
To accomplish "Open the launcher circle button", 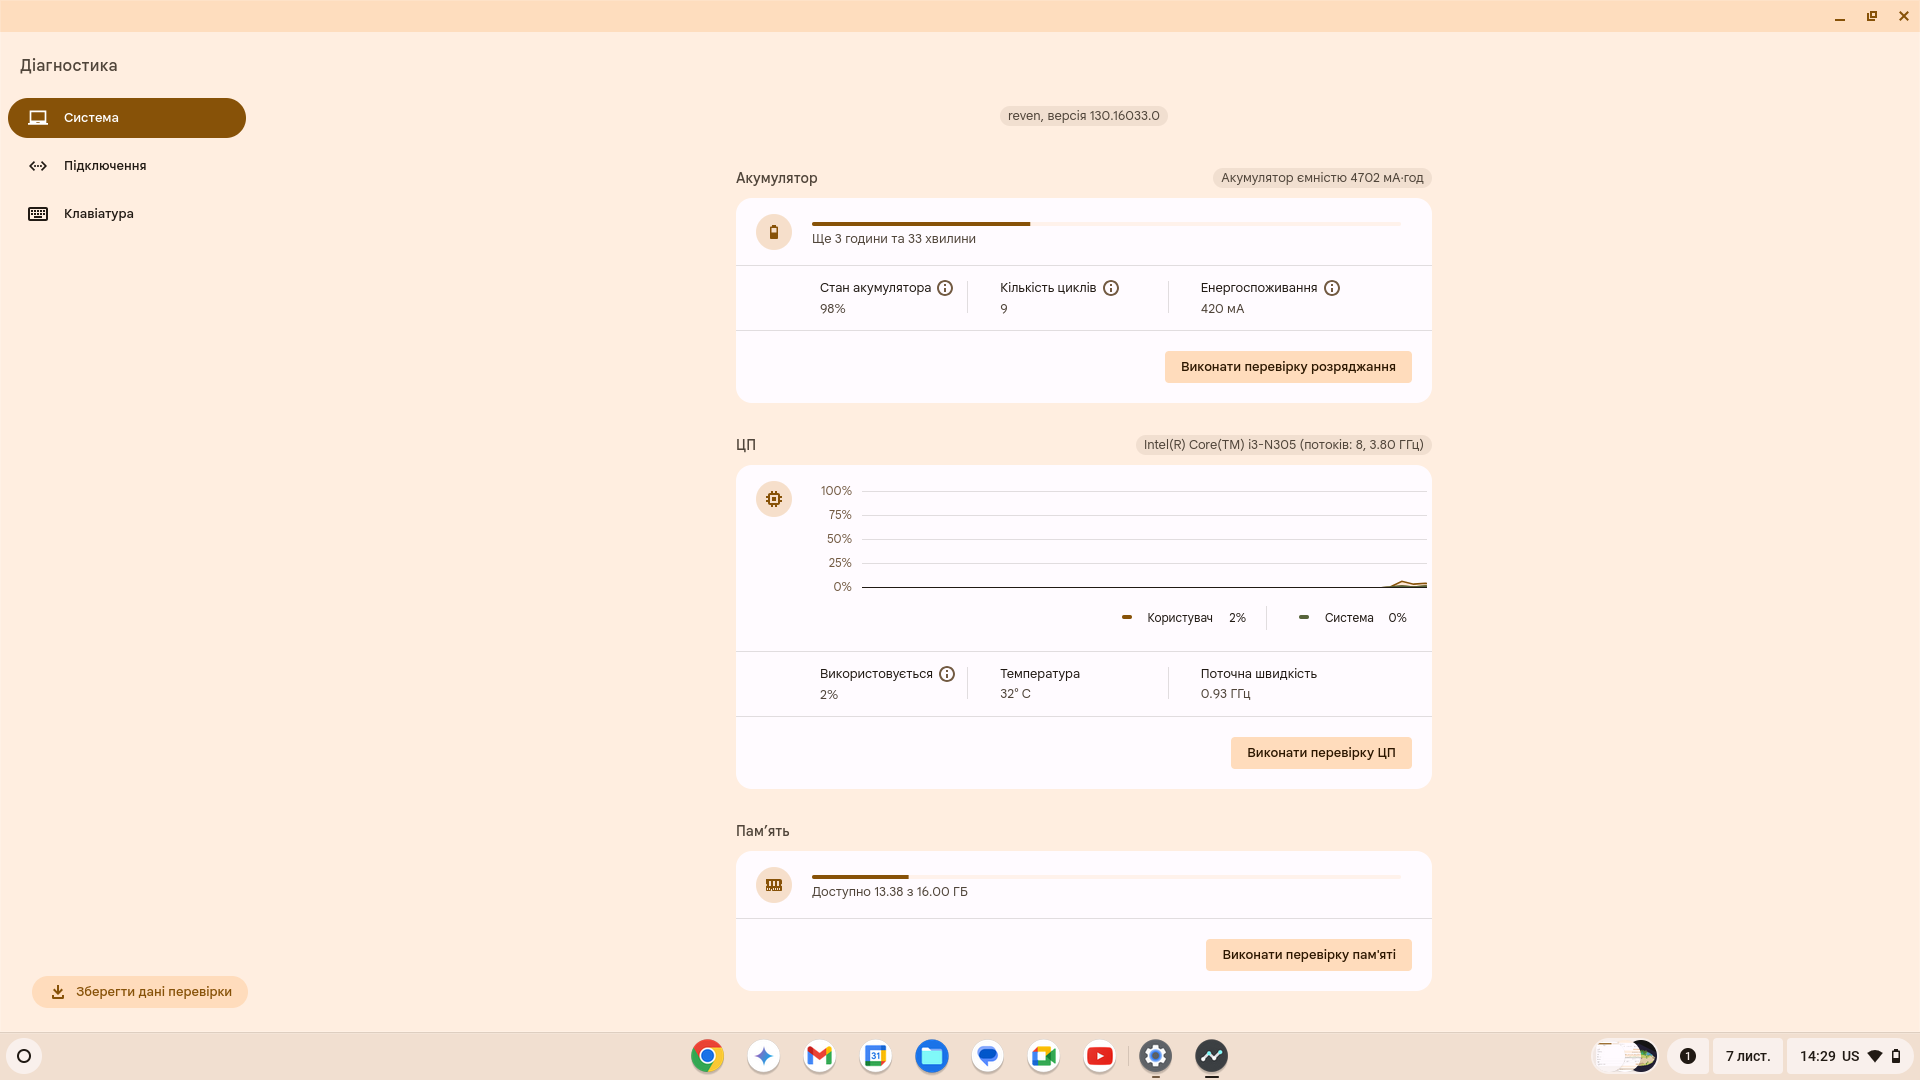I will click(24, 1056).
